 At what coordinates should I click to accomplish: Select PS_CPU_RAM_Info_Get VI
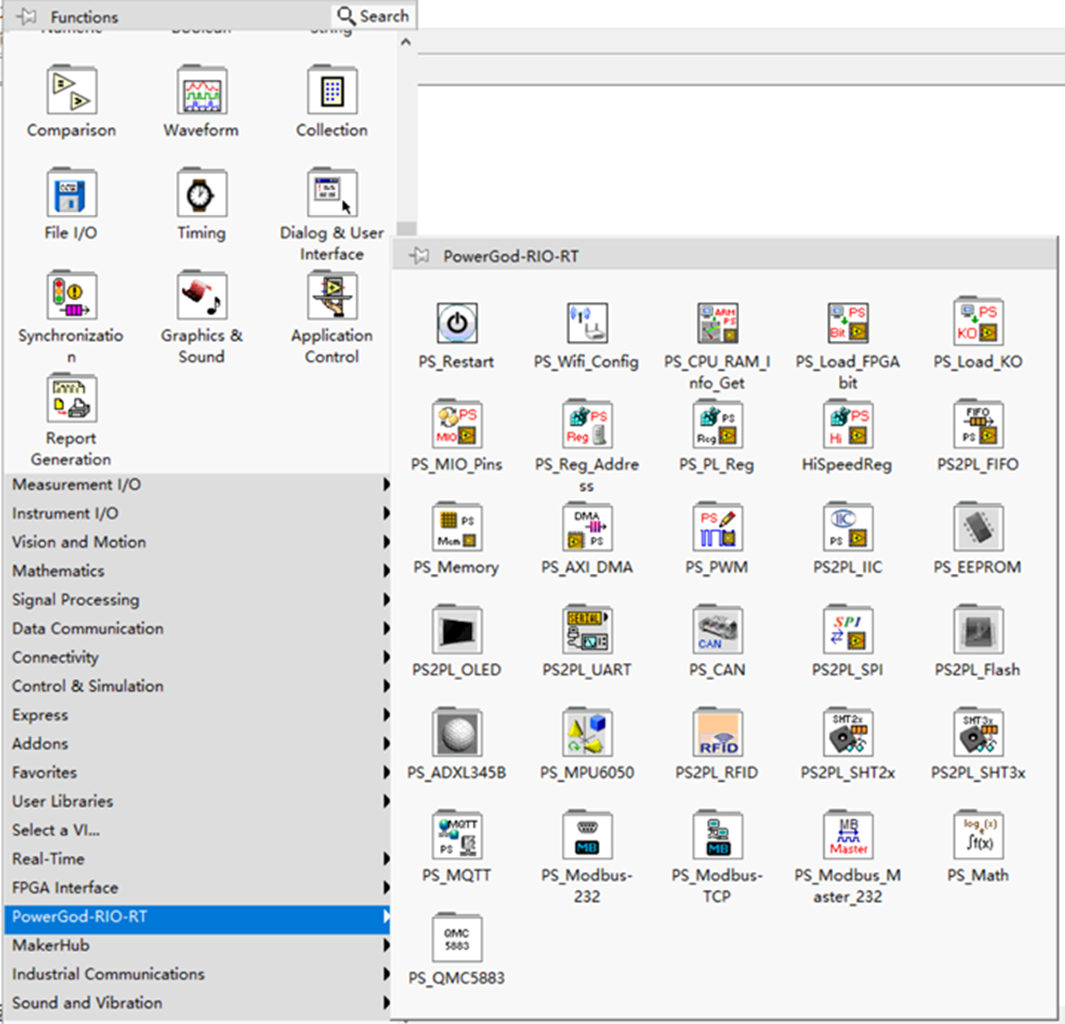point(717,323)
